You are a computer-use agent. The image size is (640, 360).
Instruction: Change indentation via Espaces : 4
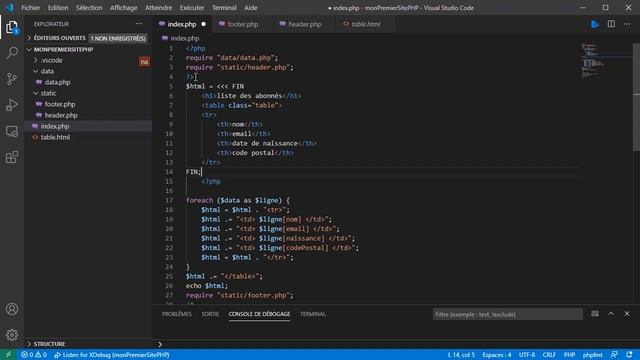coord(497,355)
